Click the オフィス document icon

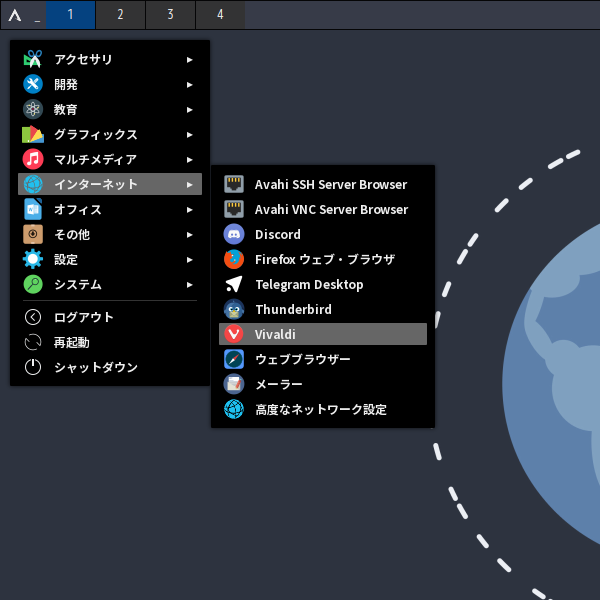(x=33, y=209)
